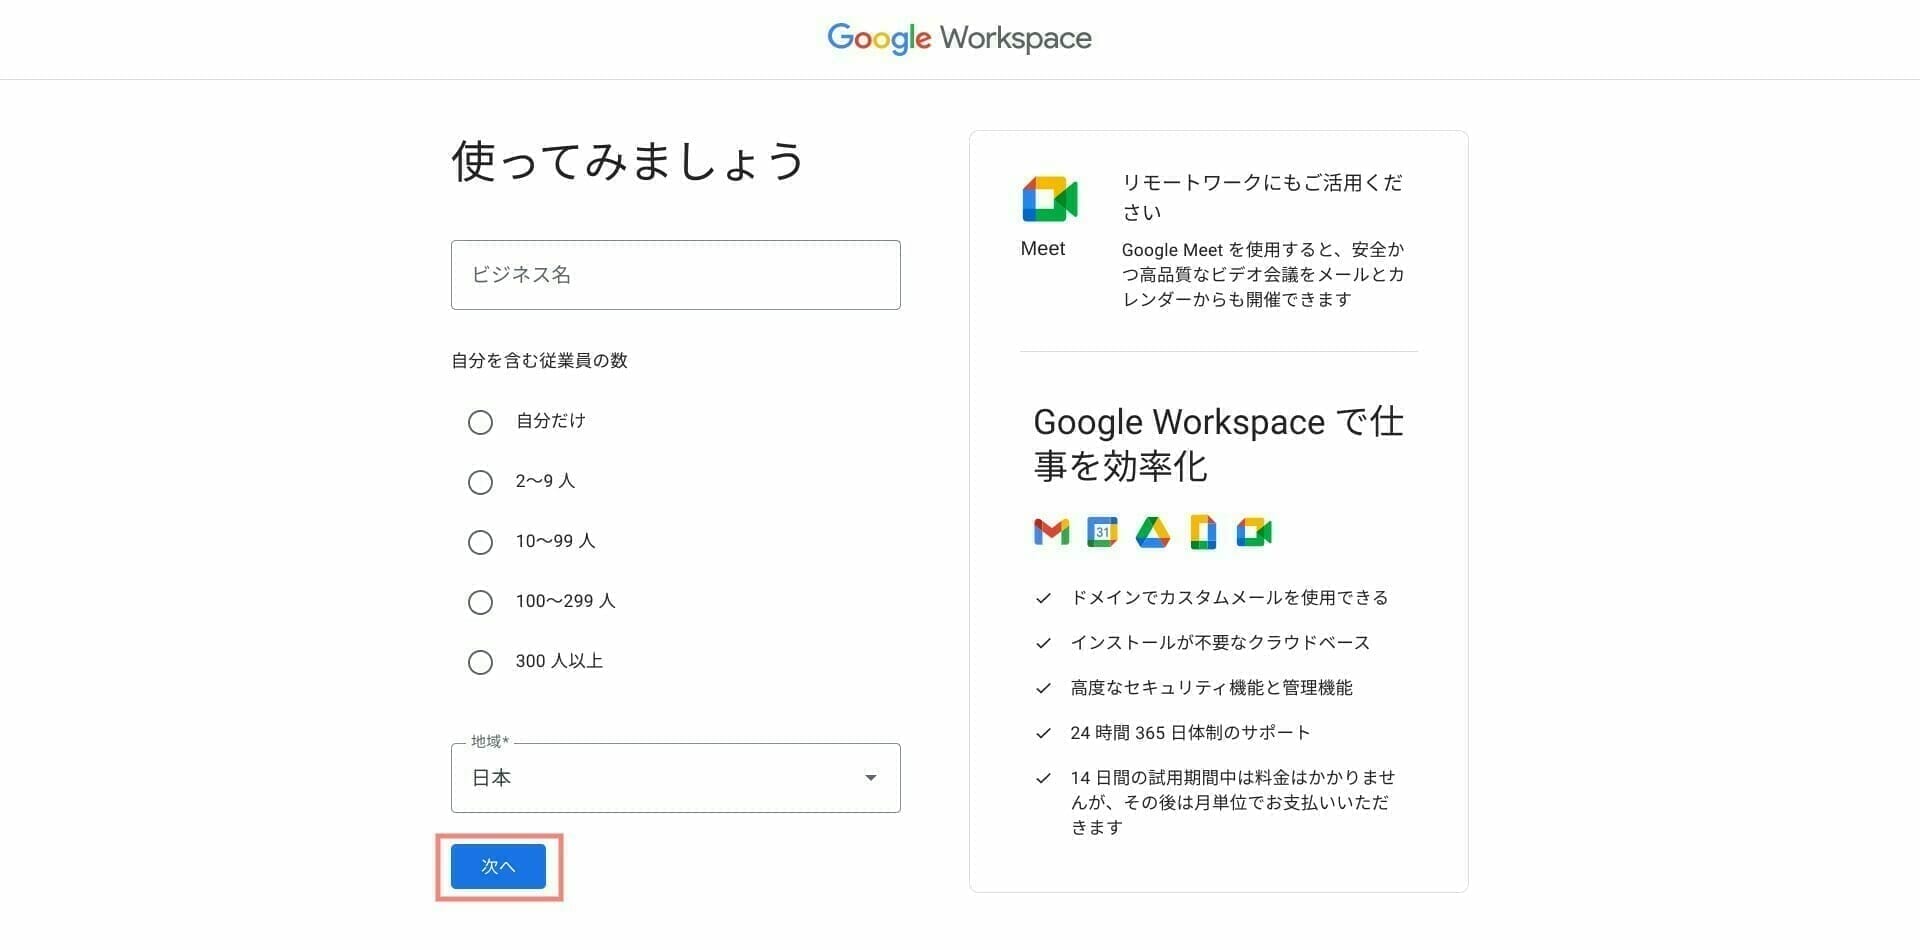Focus the ビジネス名 input field
The width and height of the screenshot is (1920, 950).
675,274
